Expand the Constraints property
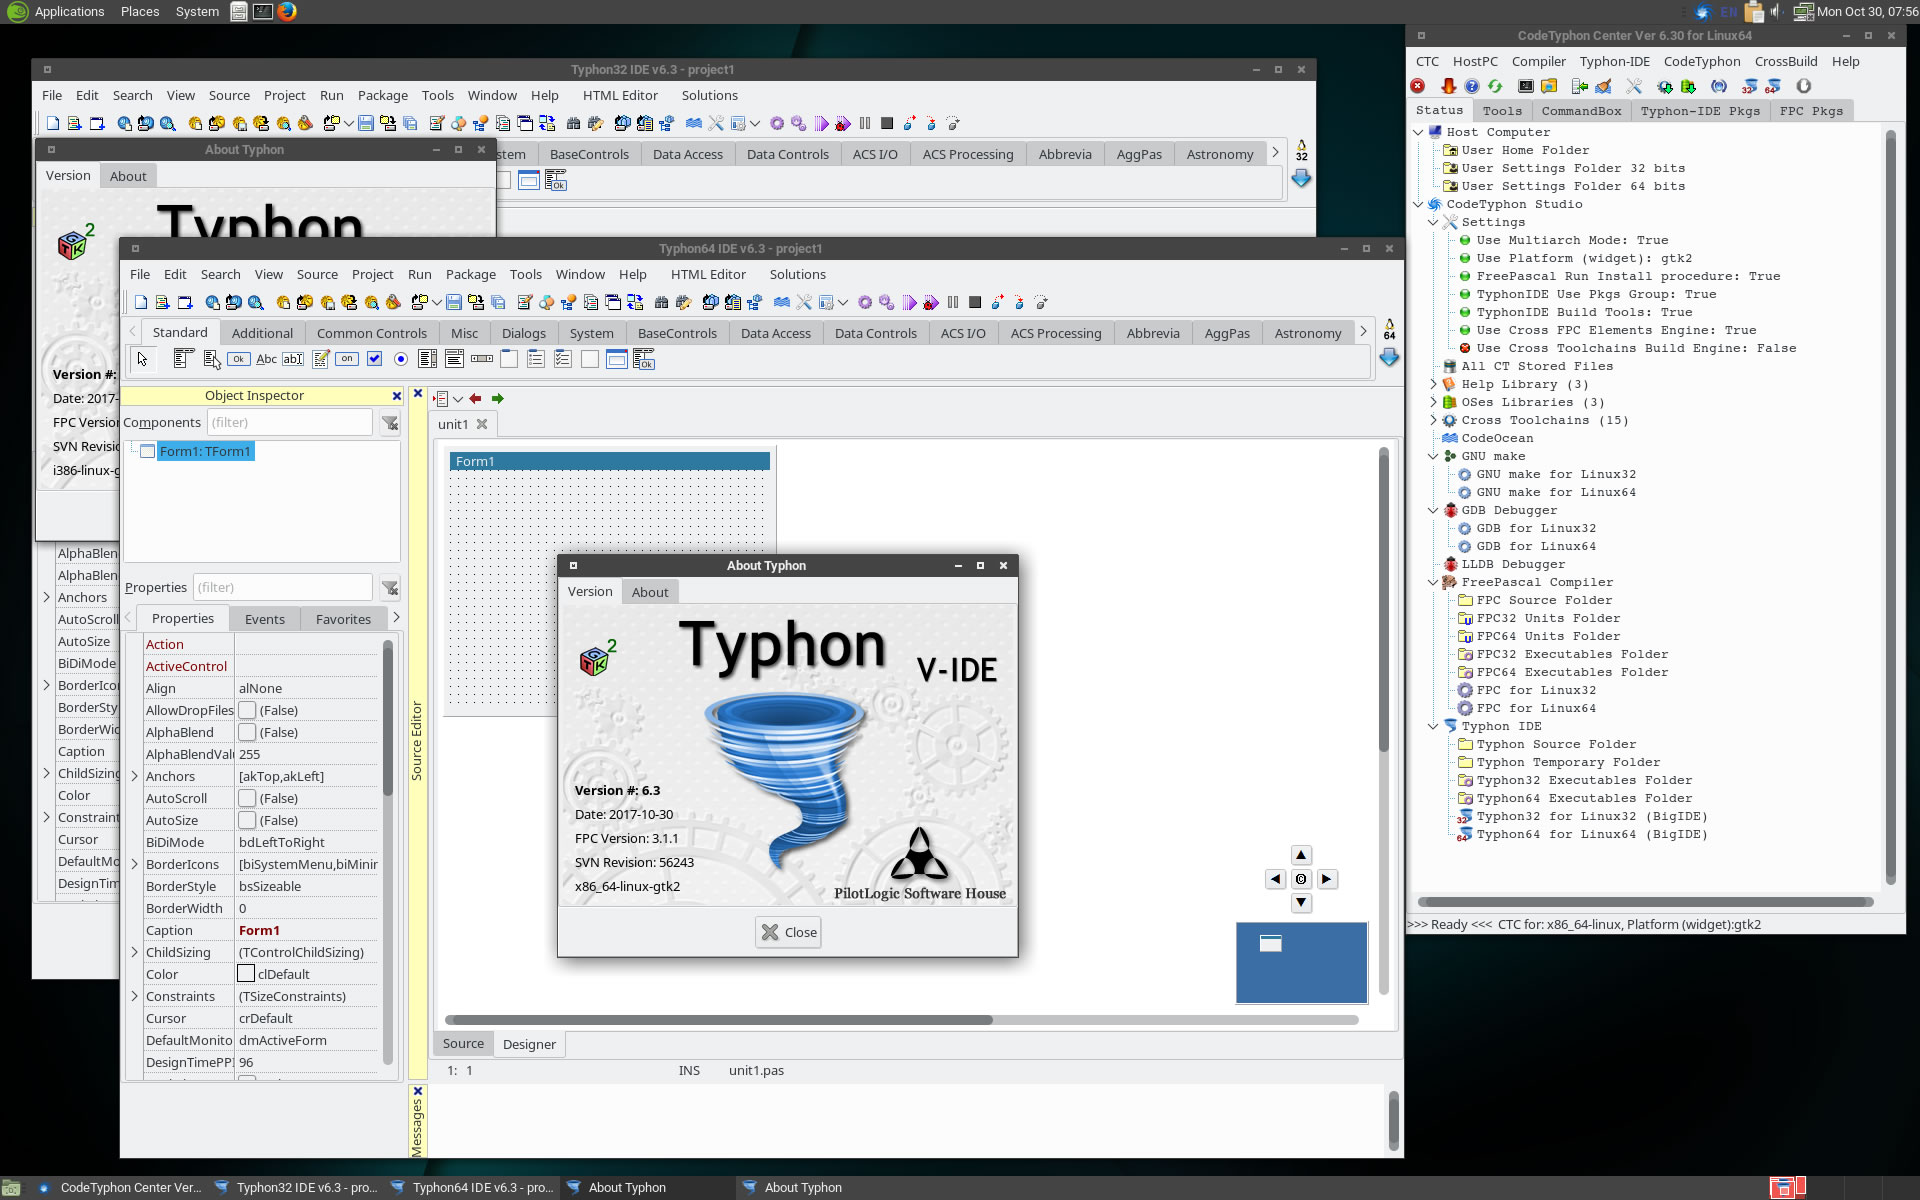1920x1200 pixels. point(134,996)
